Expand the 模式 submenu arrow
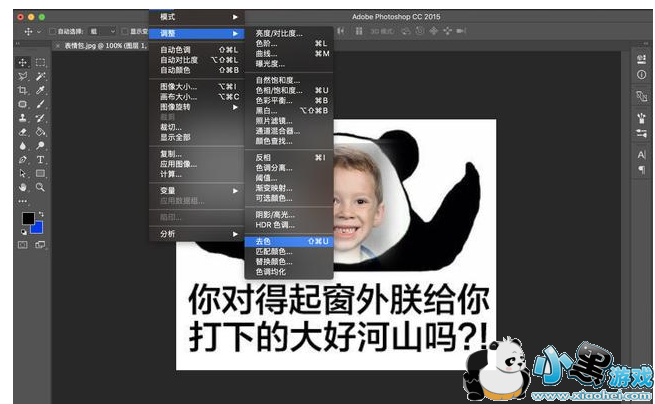655x404 pixels. tap(235, 17)
